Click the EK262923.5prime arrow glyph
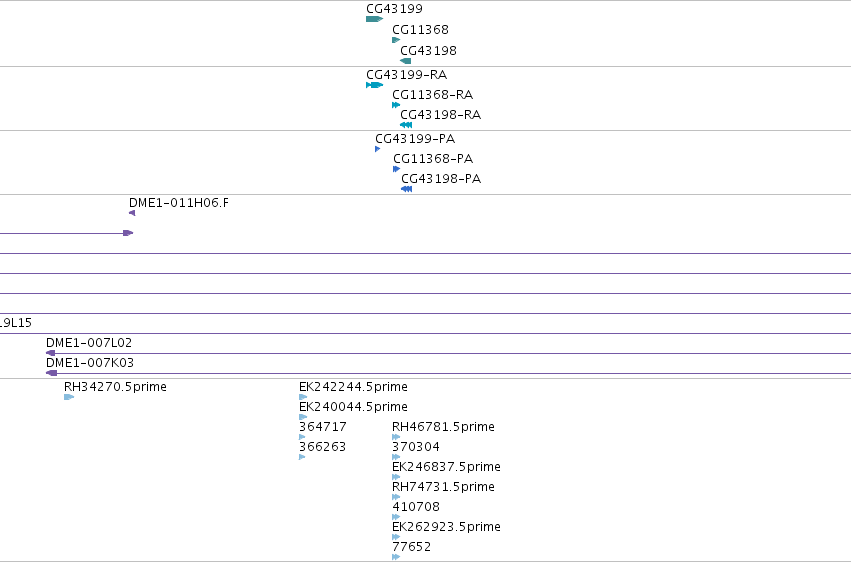 pos(396,537)
